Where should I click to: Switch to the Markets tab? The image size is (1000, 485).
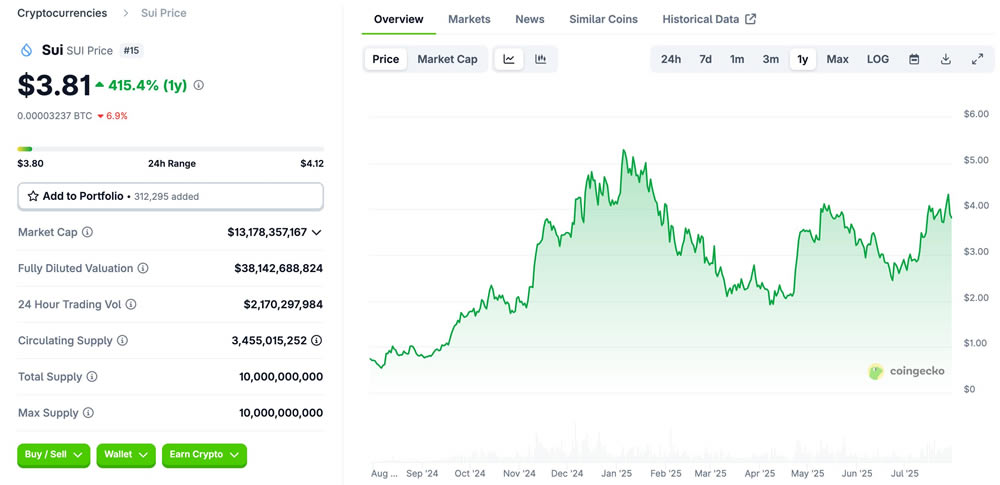point(469,19)
